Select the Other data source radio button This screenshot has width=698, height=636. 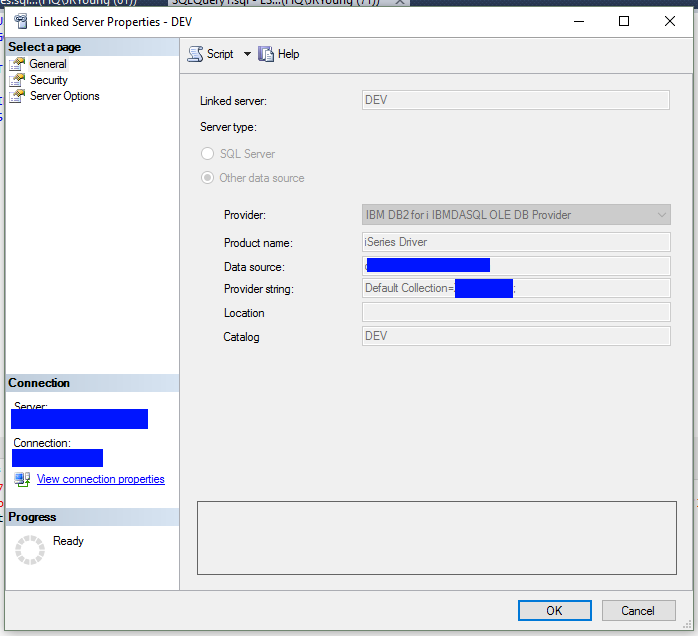click(x=208, y=178)
